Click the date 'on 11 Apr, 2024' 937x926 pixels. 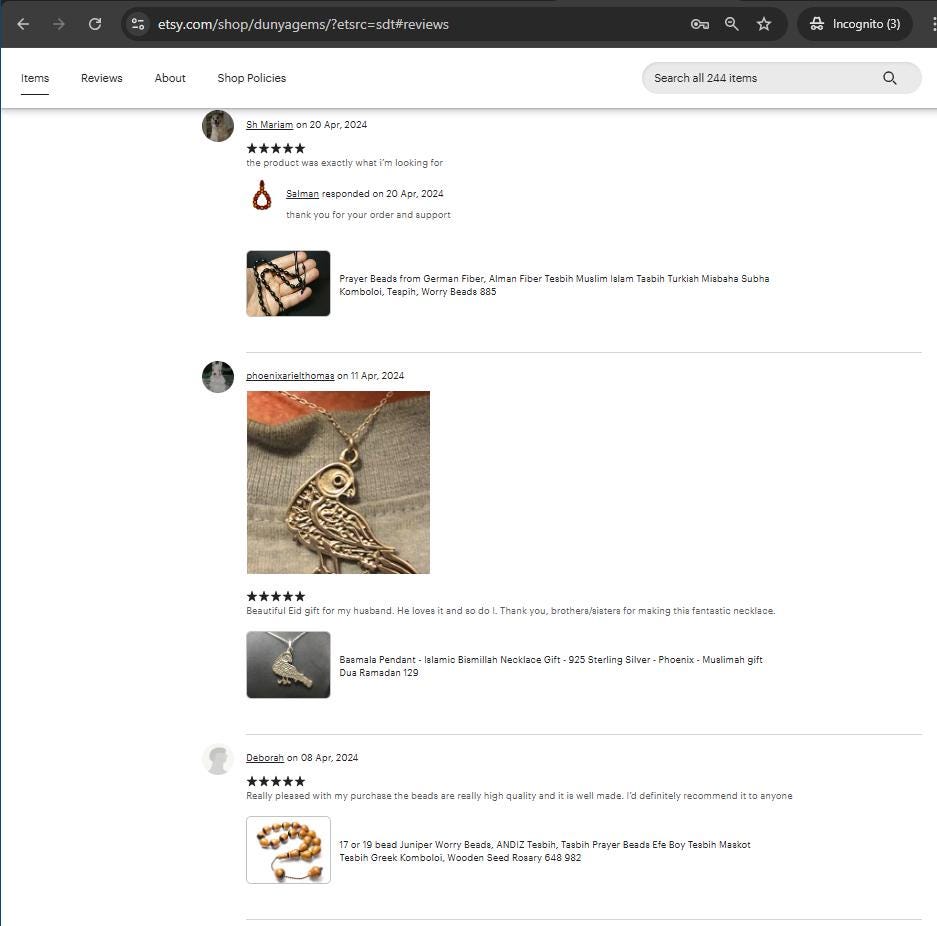370,376
